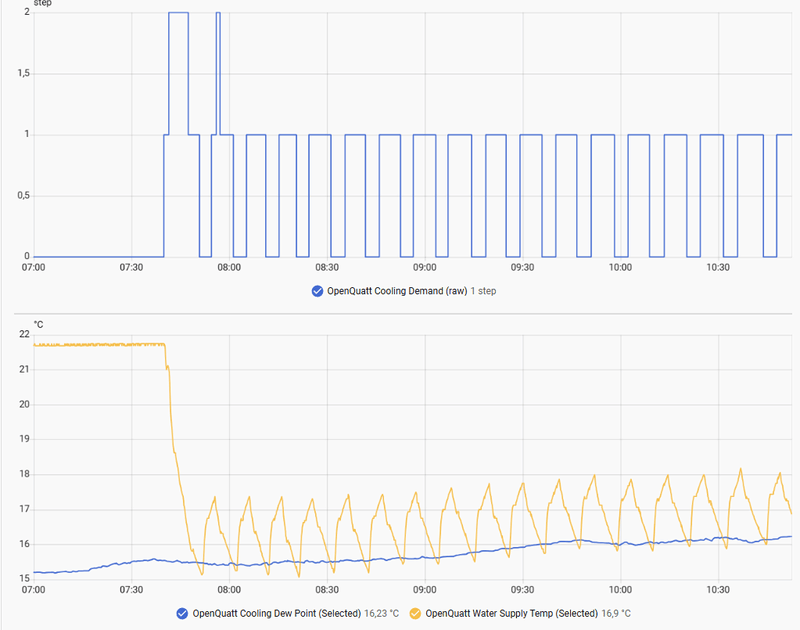Click the 07:30 label on the lower chart axis
Image resolution: width=800 pixels, height=630 pixels.
click(131, 590)
